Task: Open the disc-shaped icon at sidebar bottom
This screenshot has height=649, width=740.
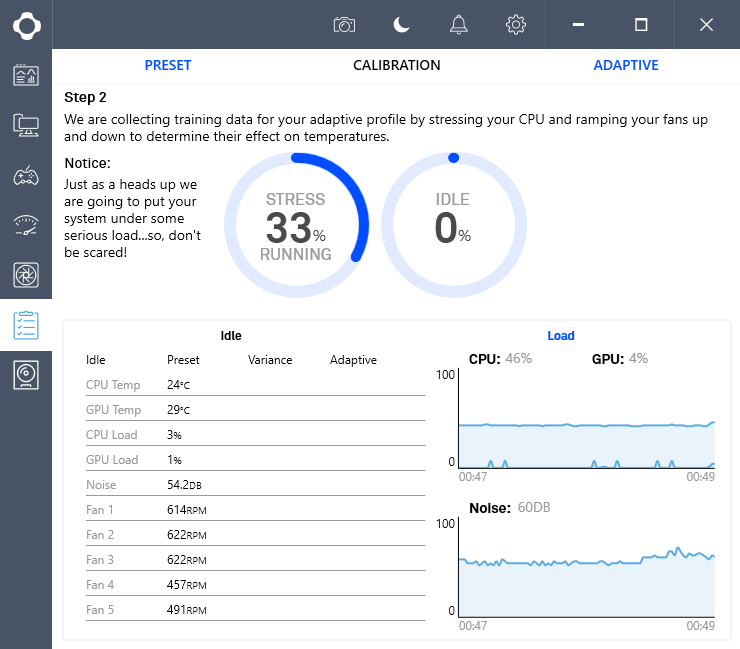Action: 26,375
